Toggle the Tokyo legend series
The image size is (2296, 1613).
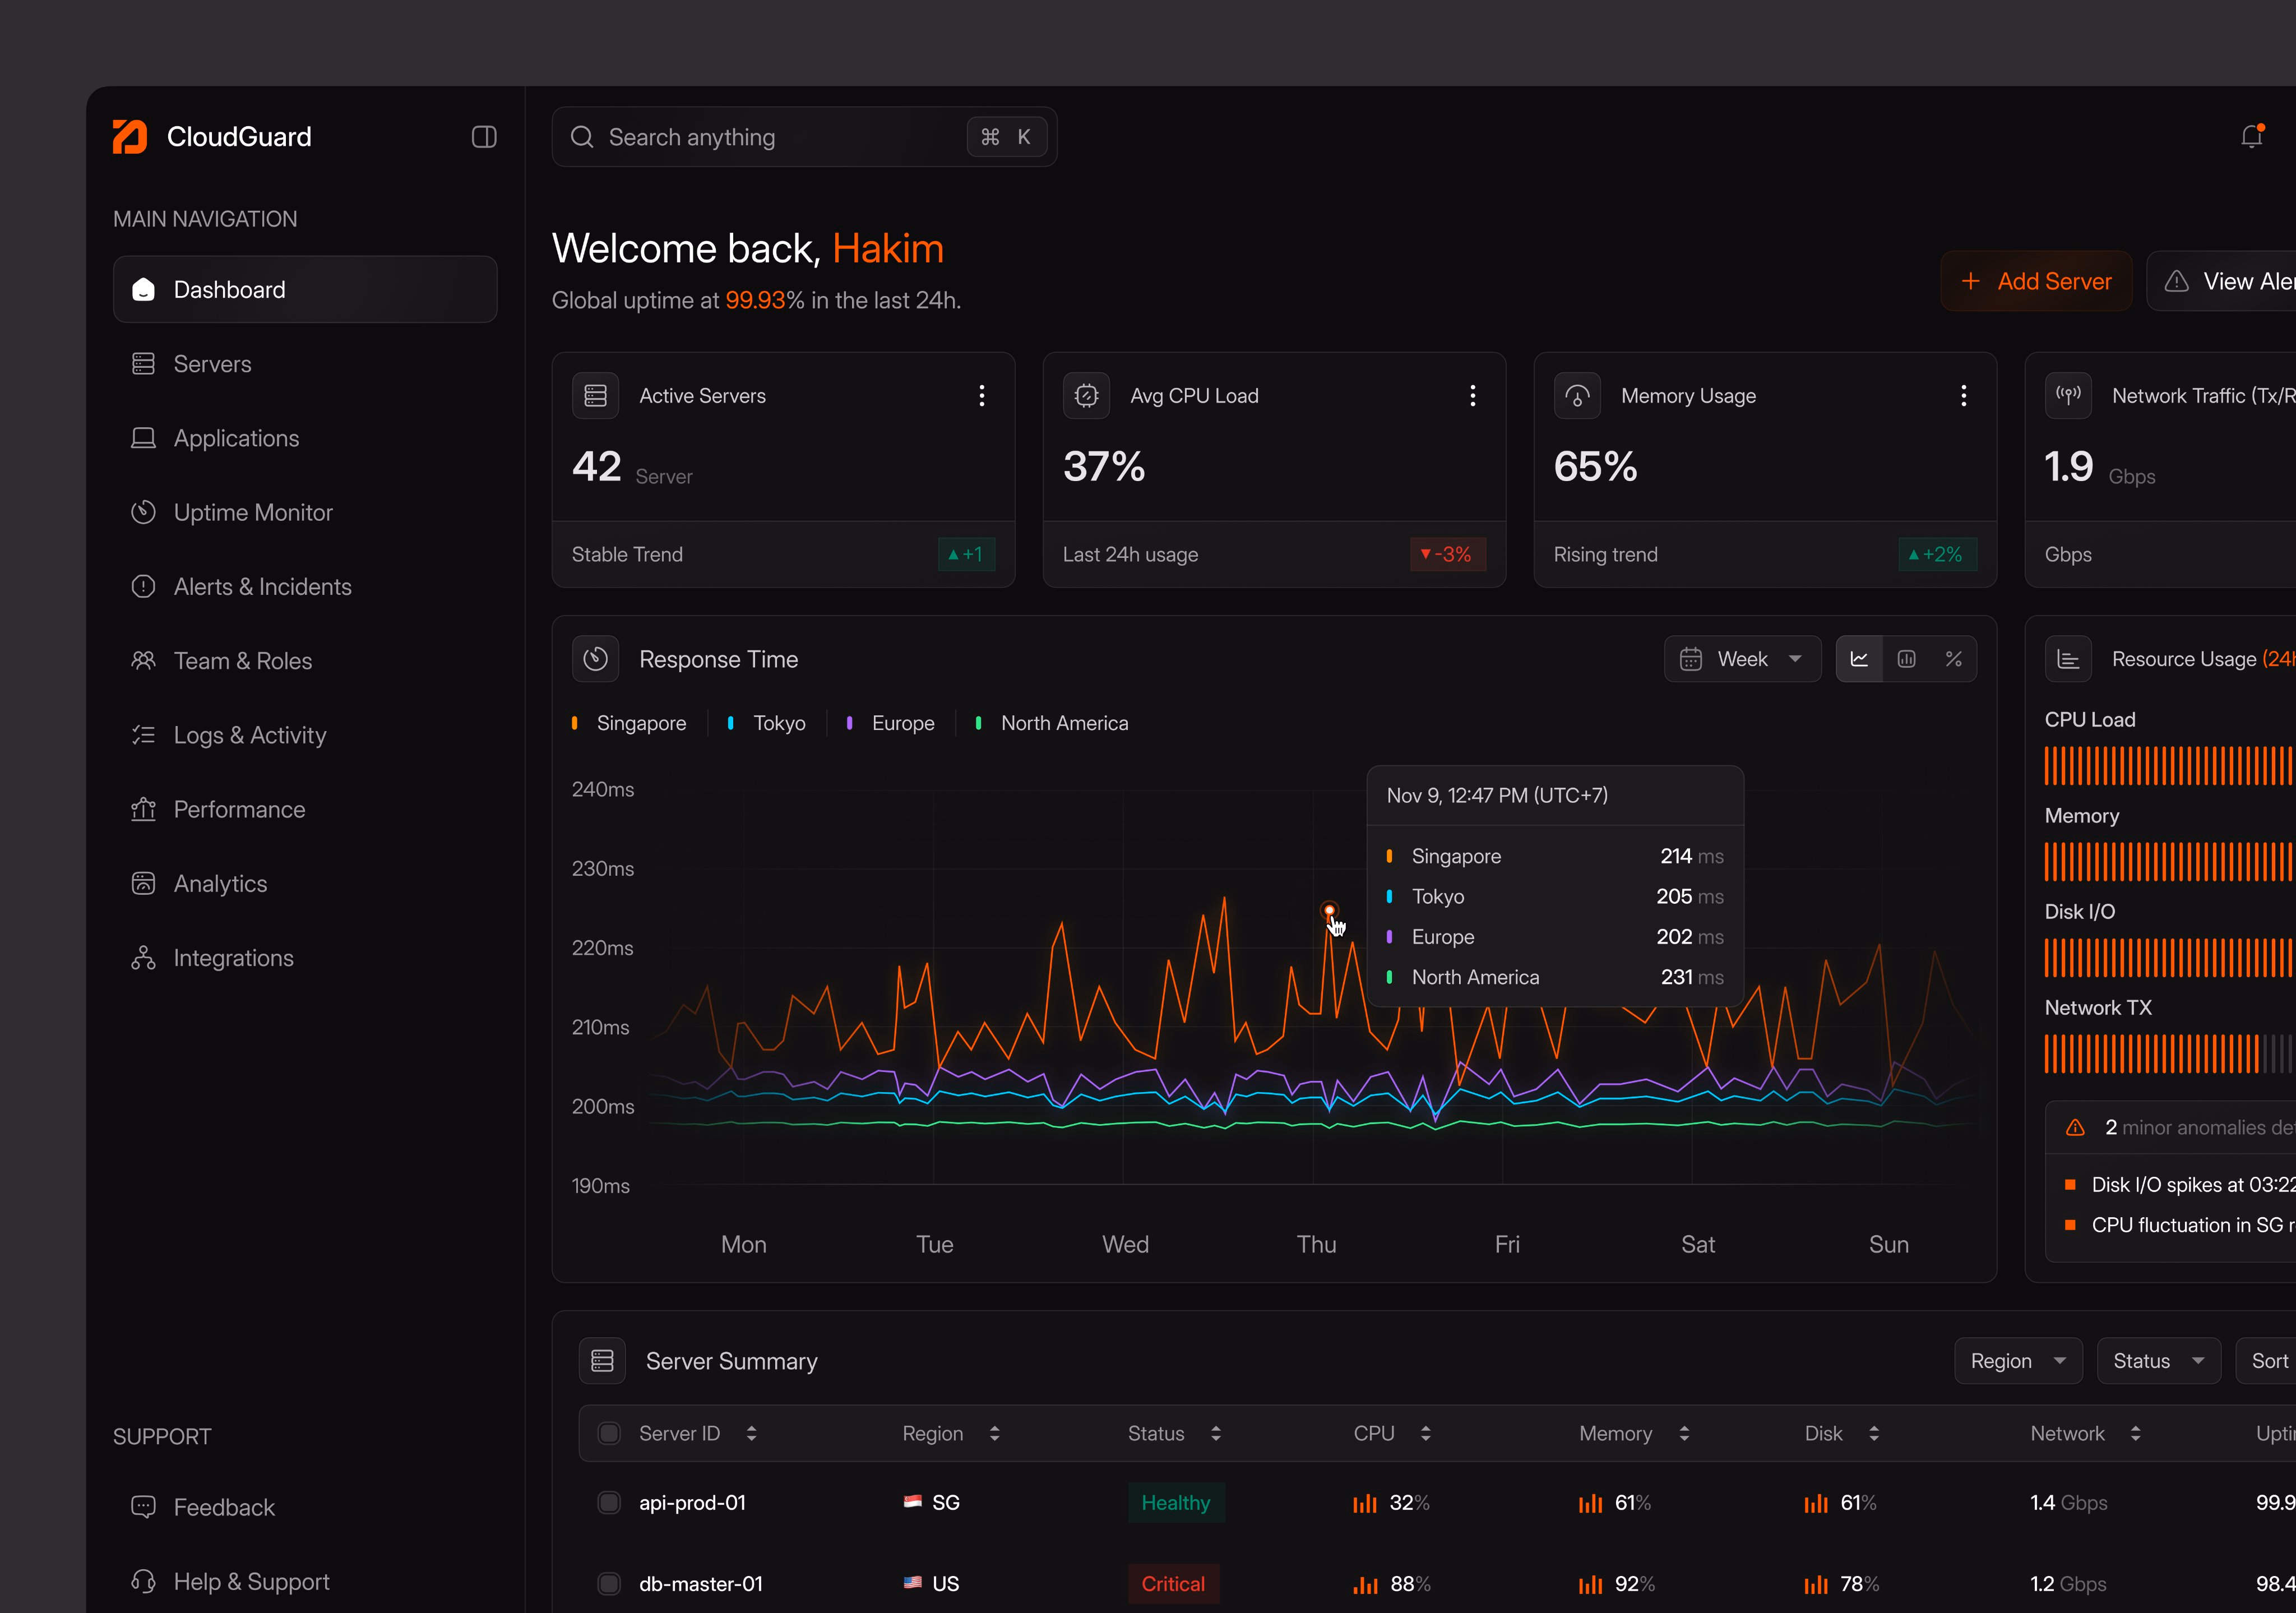point(767,723)
